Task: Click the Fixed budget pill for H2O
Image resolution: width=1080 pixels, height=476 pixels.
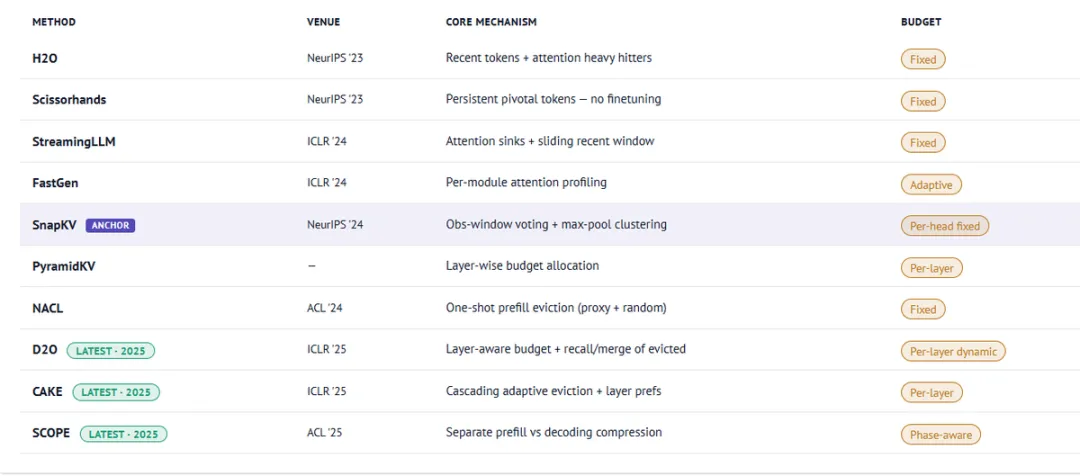Action: click(922, 60)
